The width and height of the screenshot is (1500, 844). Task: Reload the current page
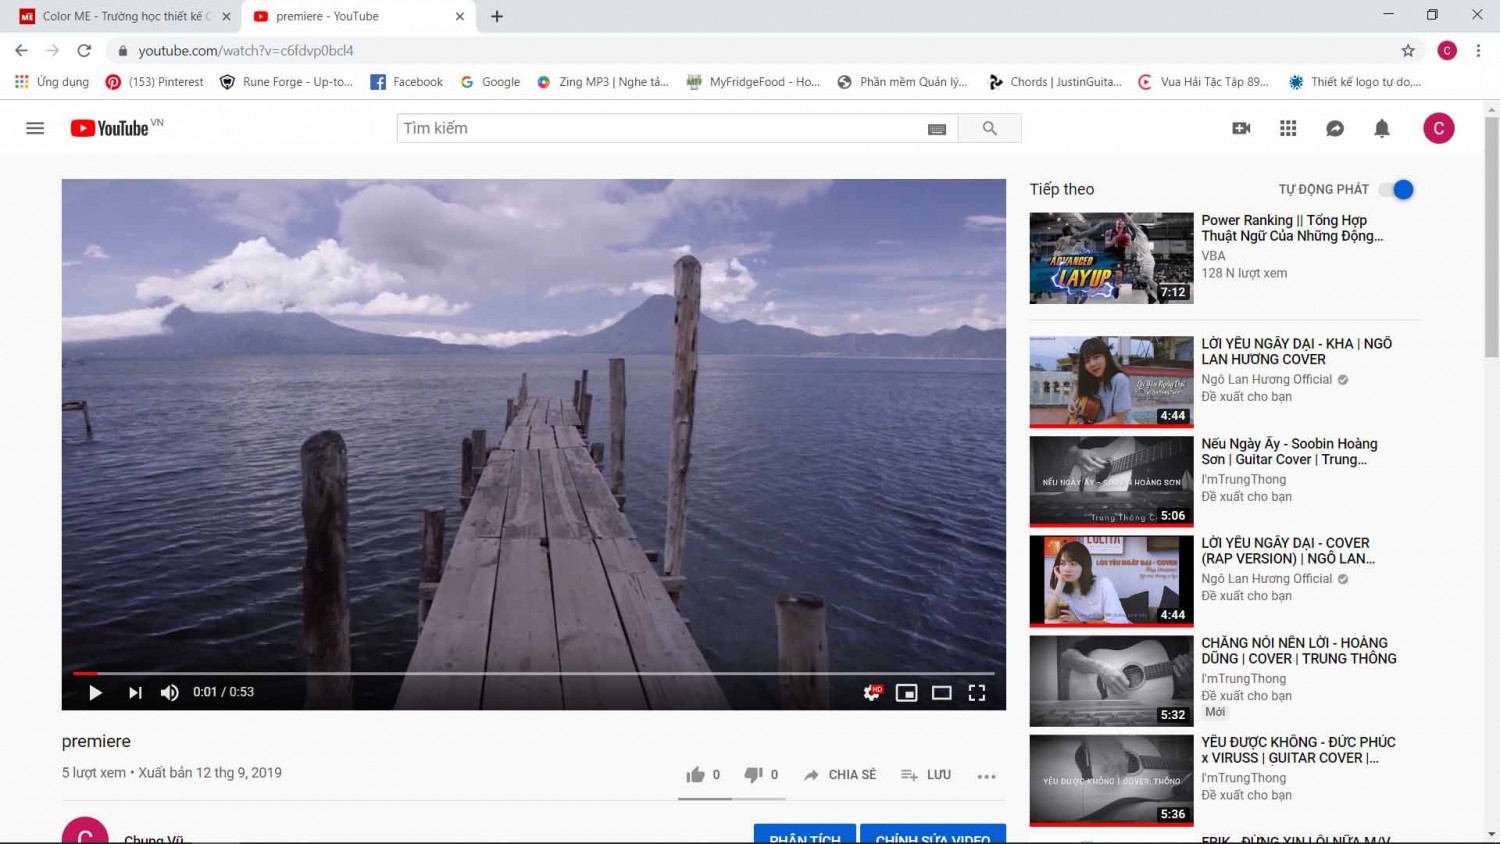tap(84, 50)
